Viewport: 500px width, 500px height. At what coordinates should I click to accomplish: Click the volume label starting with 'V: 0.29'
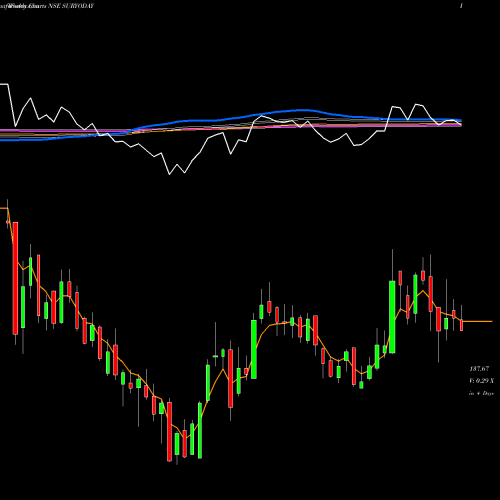click(x=482, y=381)
